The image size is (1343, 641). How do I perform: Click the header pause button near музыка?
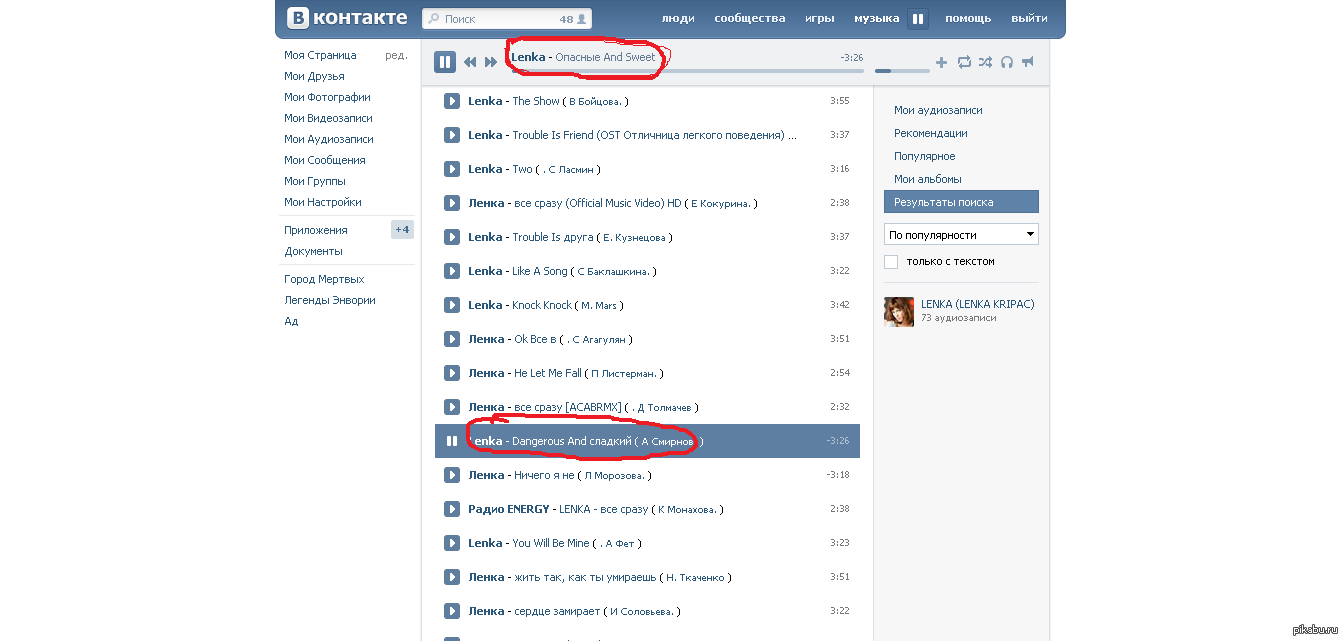[x=918, y=18]
